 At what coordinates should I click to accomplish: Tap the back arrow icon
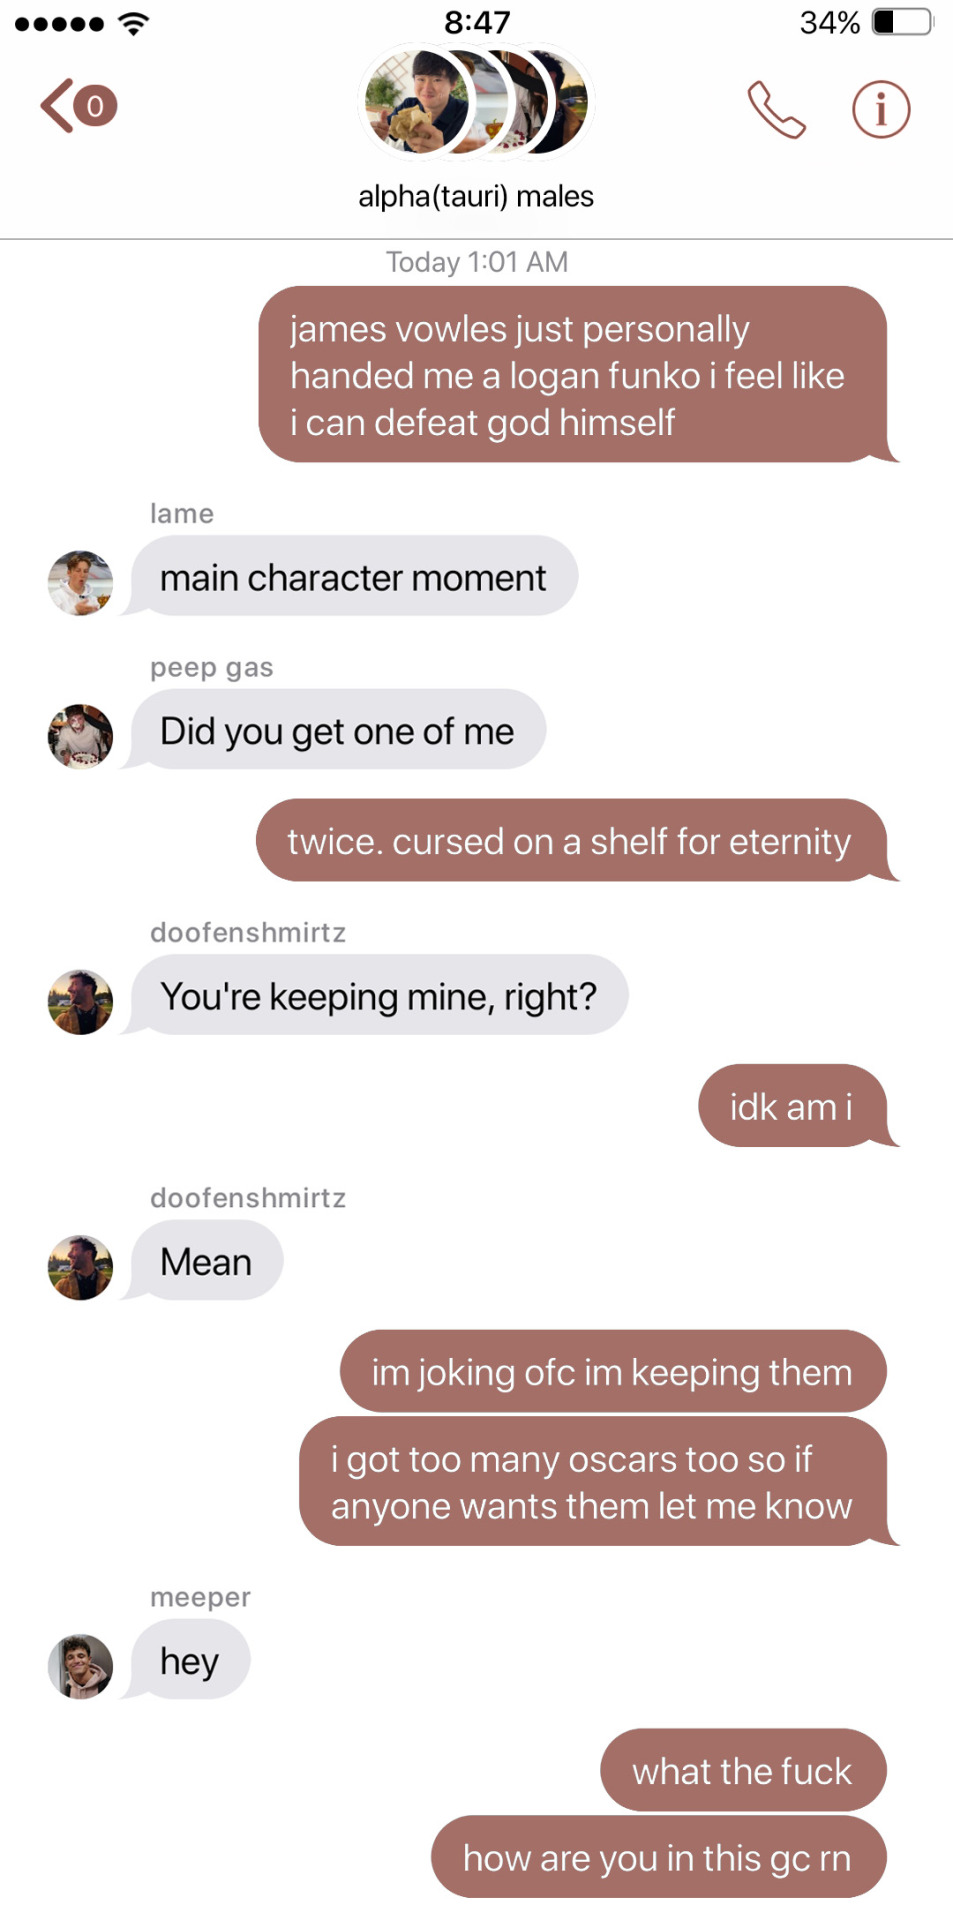(57, 105)
